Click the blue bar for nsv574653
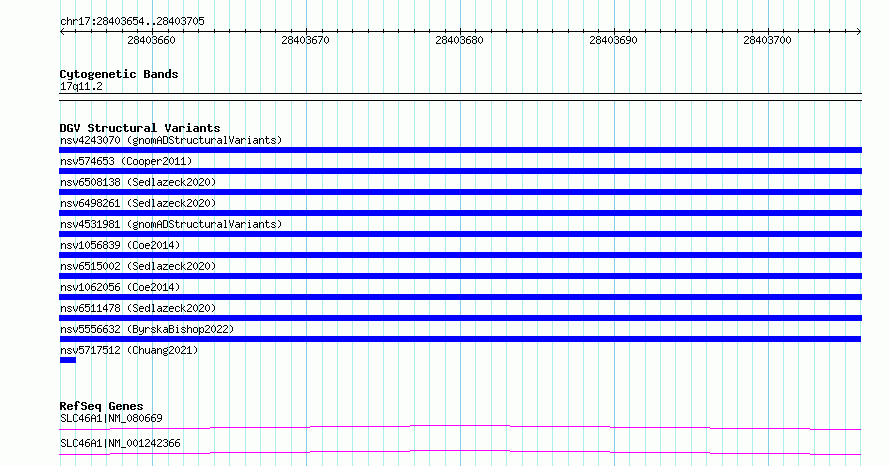This screenshot has height=466, width=890. click(x=460, y=171)
